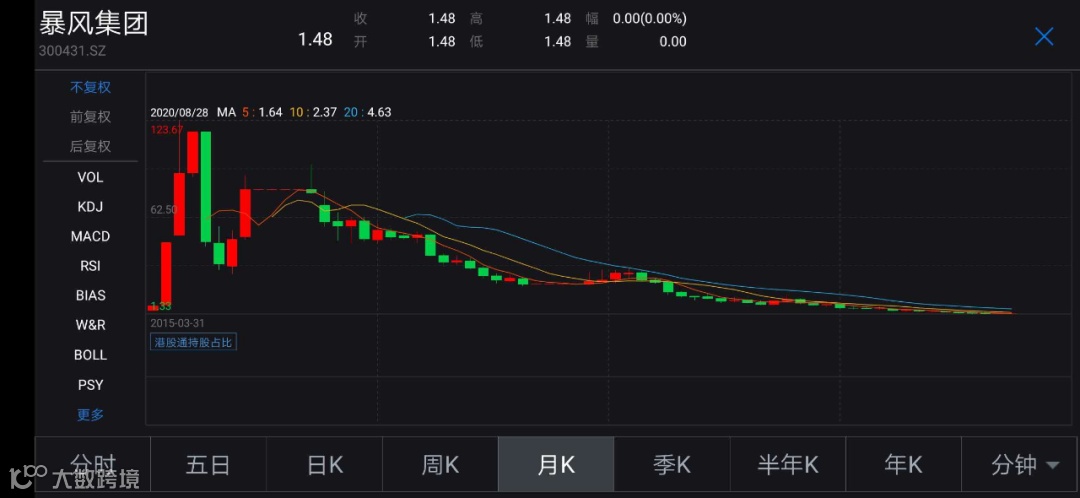Click the MA 5 value 1.64
This screenshot has height=498, width=1080.
[270, 112]
